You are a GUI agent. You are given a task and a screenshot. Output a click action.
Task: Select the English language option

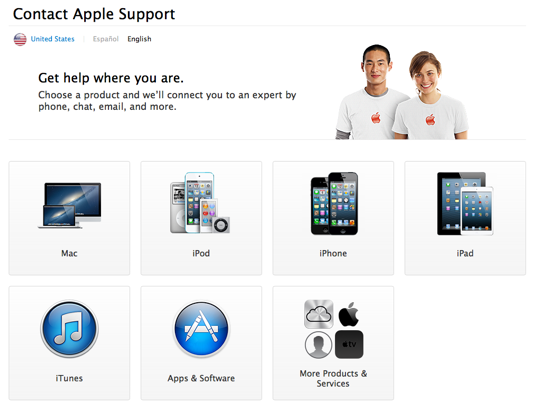click(x=139, y=39)
